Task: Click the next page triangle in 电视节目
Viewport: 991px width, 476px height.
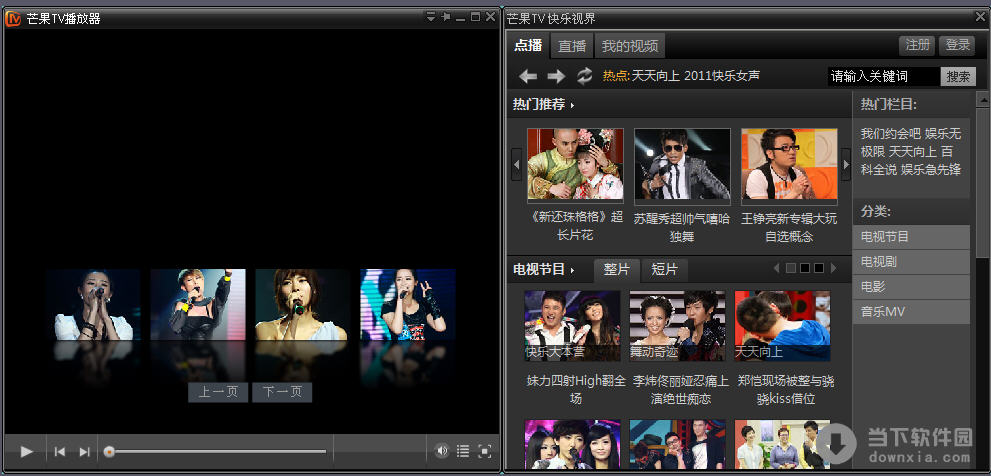Action: point(833,269)
